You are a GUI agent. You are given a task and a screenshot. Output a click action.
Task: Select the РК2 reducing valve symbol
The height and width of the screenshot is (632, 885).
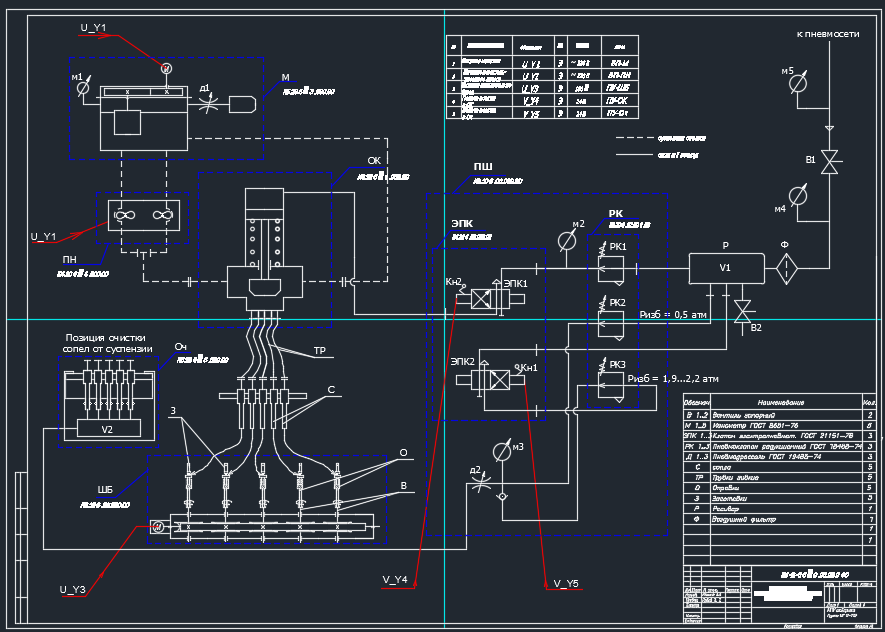(x=611, y=322)
